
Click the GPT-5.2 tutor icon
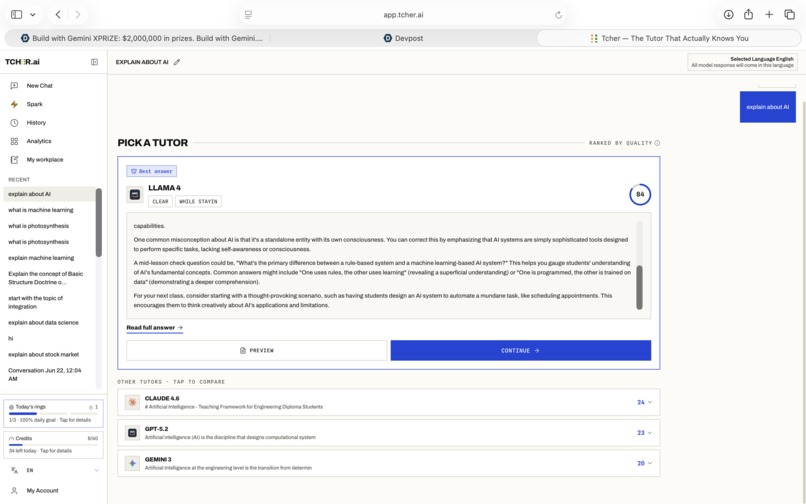coord(132,433)
